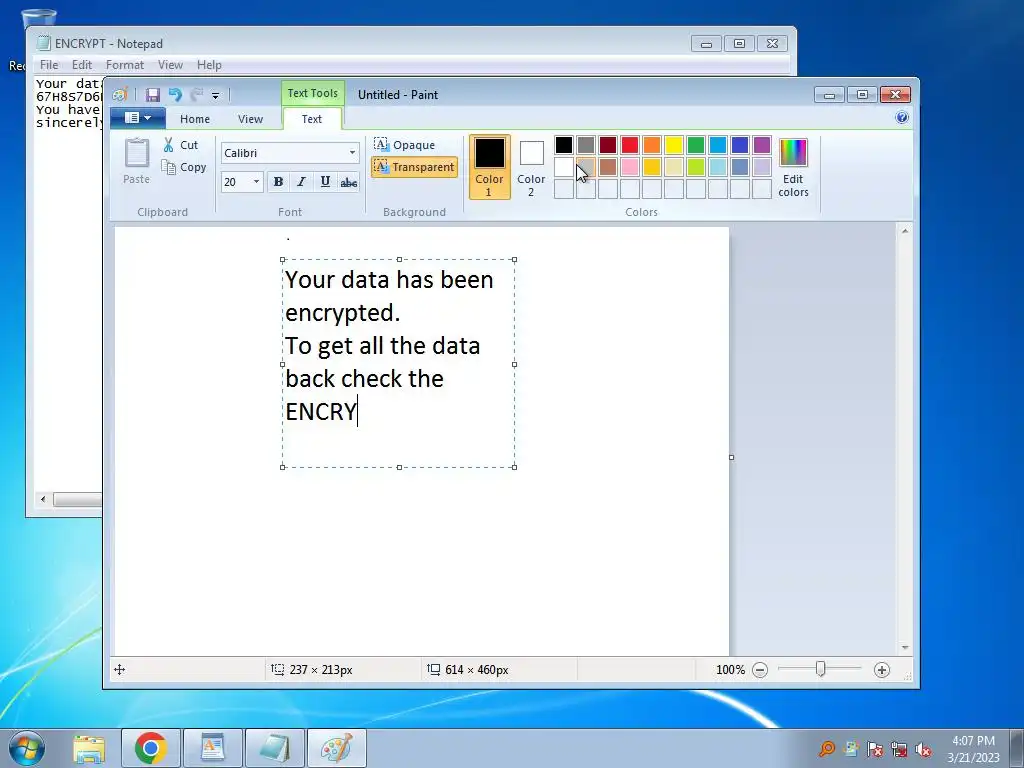Click the scroll up arrow on Paint's canvas scrollbar
The width and height of the screenshot is (1024, 768).
coord(904,231)
